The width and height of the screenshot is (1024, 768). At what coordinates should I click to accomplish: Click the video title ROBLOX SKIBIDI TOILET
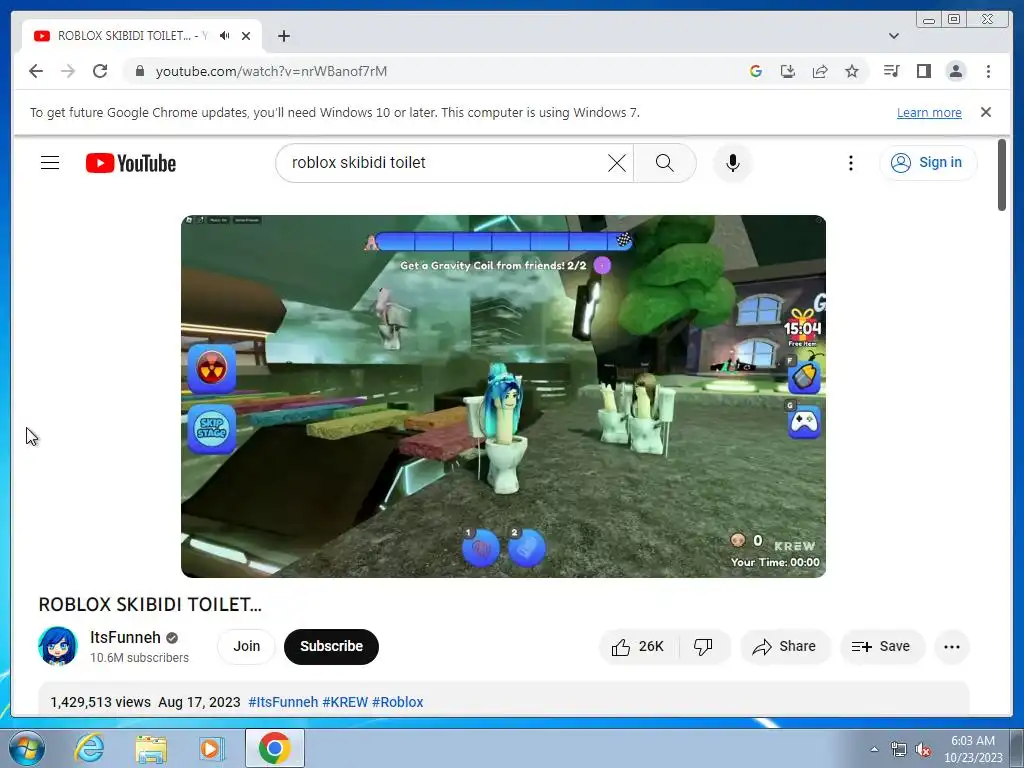(150, 604)
